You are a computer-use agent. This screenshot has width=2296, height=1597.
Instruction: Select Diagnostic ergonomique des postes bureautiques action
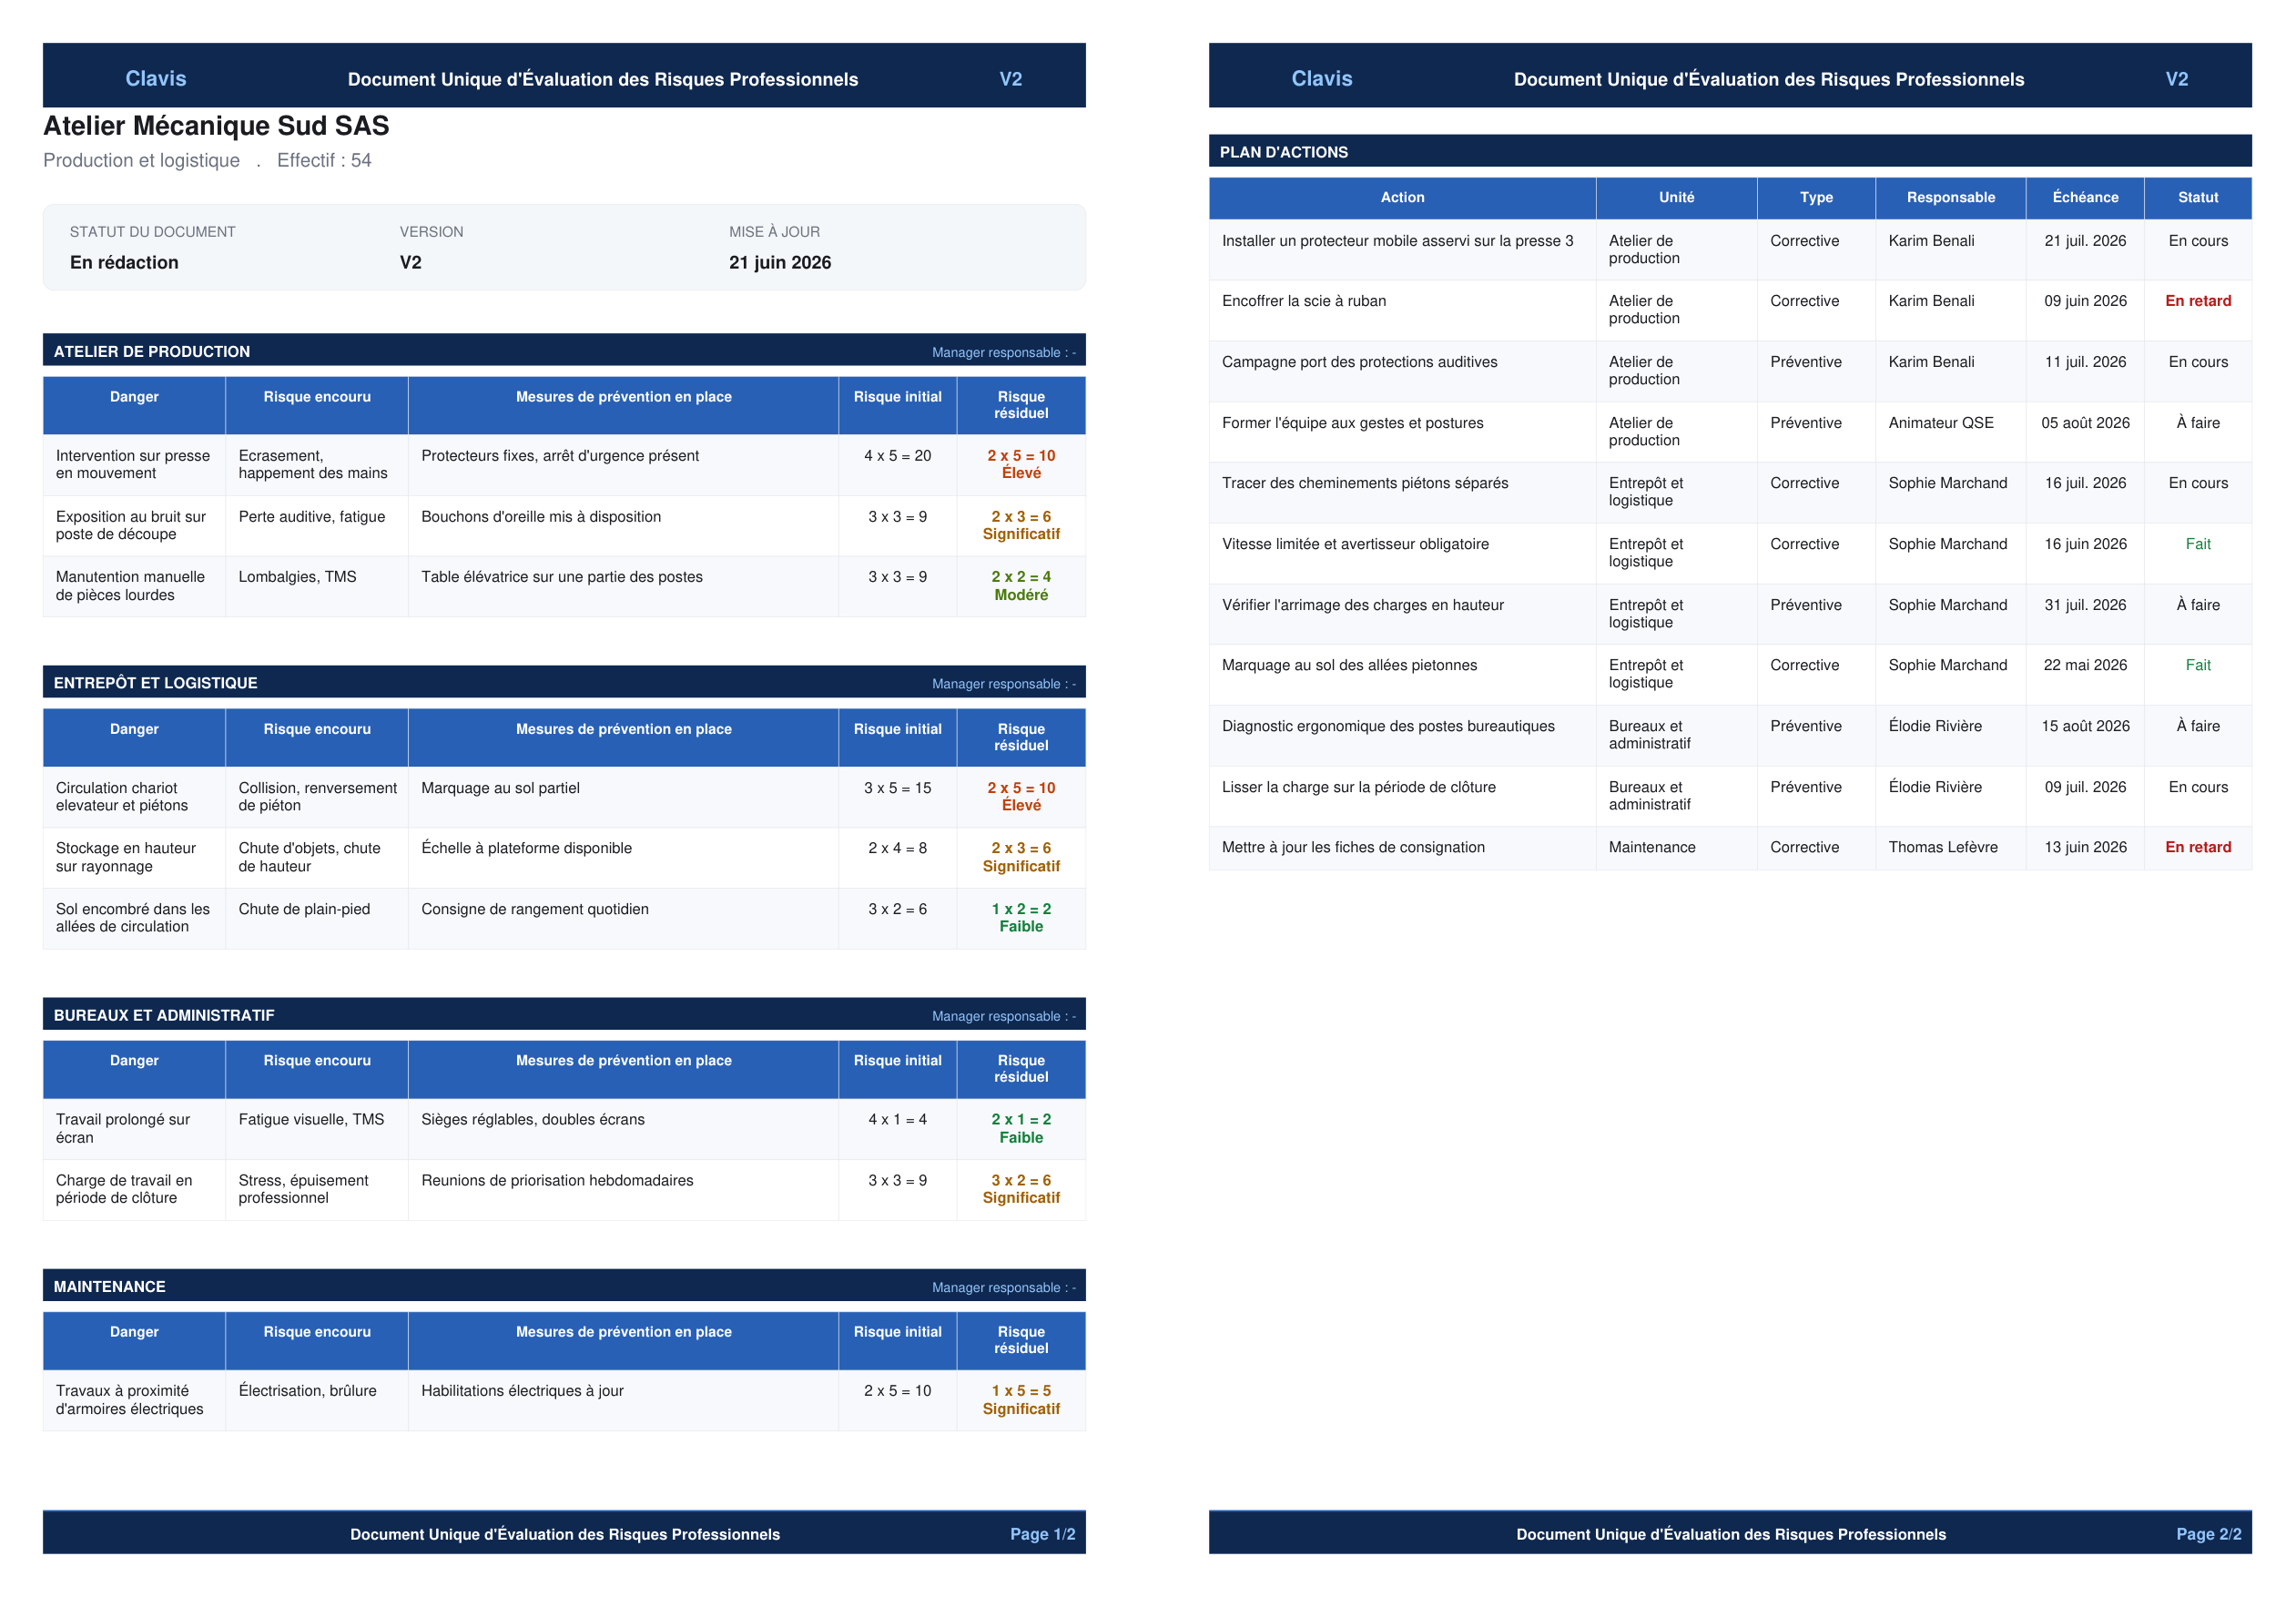click(1388, 726)
